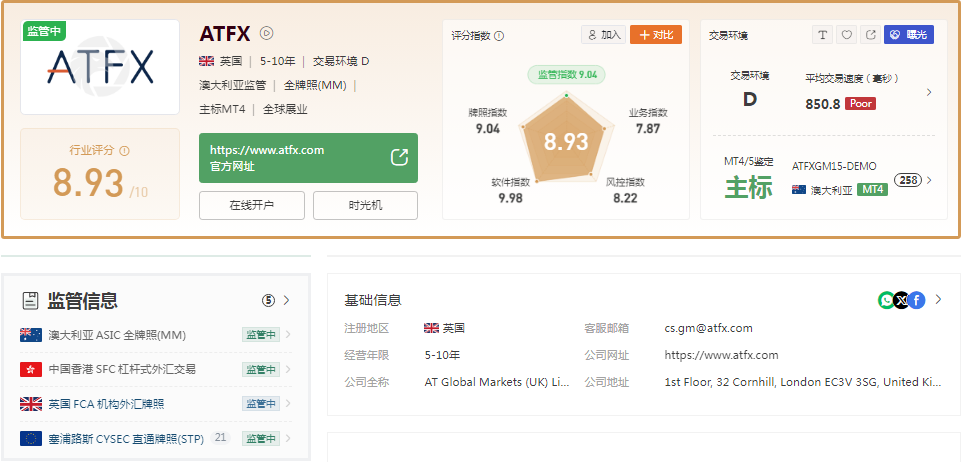Click the 258 count badge
Viewport: 963px width, 462px height.
(908, 180)
